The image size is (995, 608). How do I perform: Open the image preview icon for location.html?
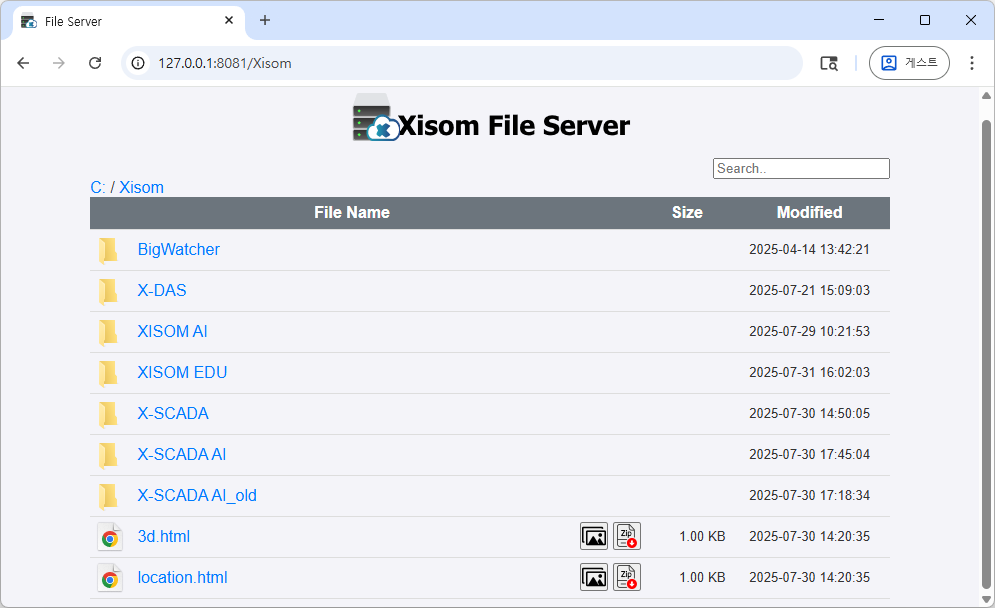click(594, 578)
